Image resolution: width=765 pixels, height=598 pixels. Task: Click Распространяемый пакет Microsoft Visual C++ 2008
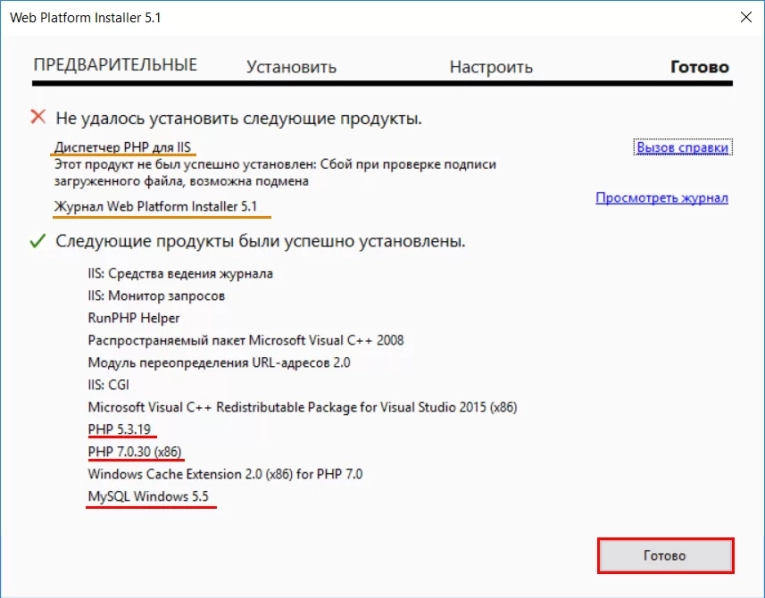pos(246,340)
